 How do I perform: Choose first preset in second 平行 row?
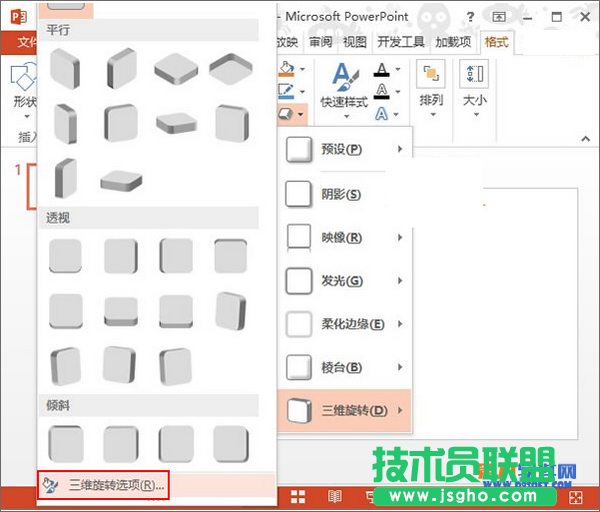[x=65, y=124]
